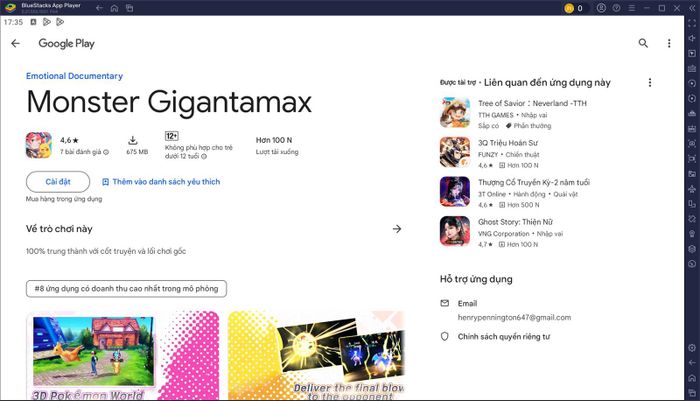
Task: Click the BlueStacks title bar home icon
Action: click(114, 8)
